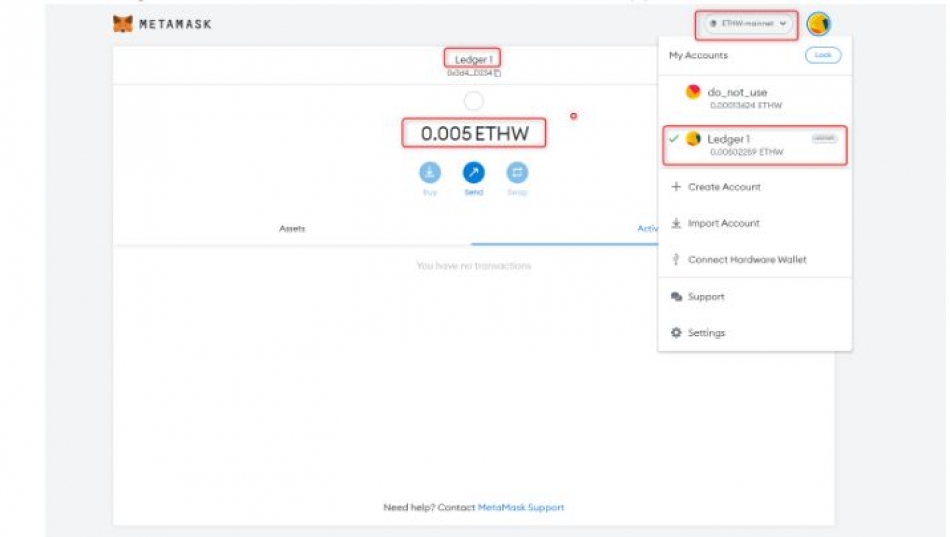Click the METAMASK wordmark text
Screen dimensions: 950x537
(175, 24)
